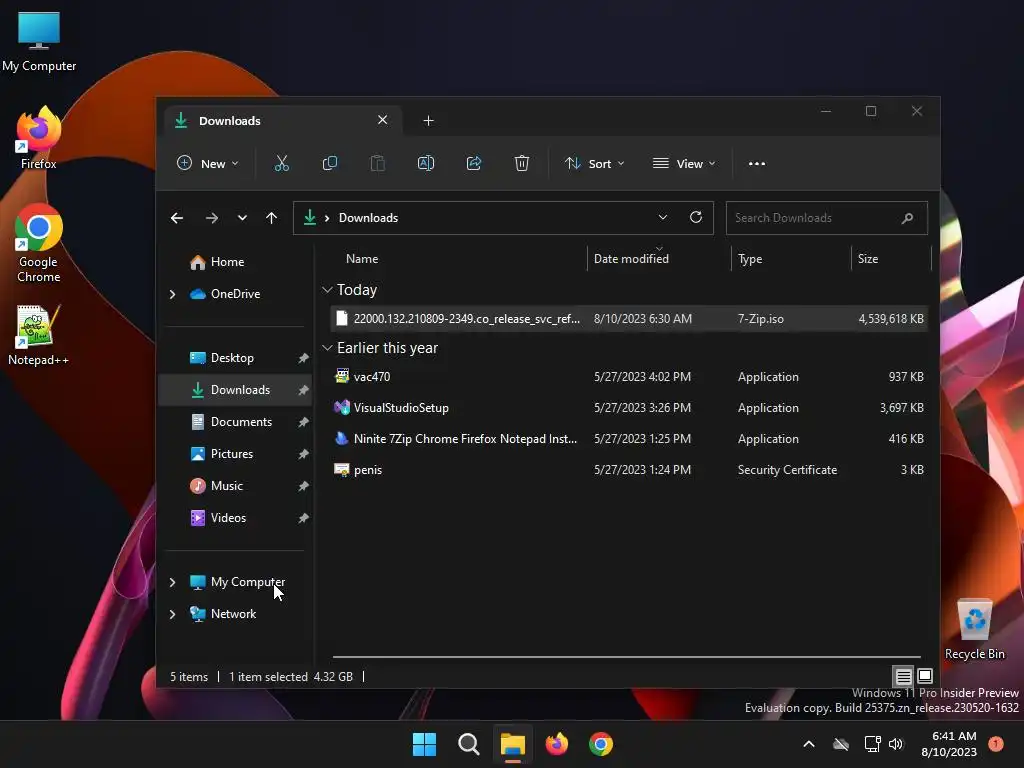Open the Recycle Bin desktop icon

click(974, 629)
